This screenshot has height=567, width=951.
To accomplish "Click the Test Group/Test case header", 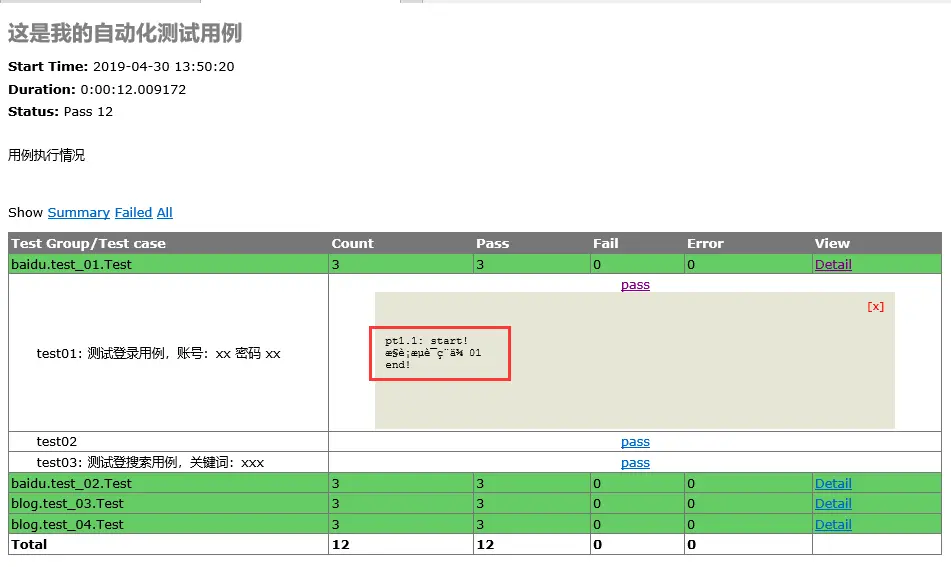I will [89, 243].
